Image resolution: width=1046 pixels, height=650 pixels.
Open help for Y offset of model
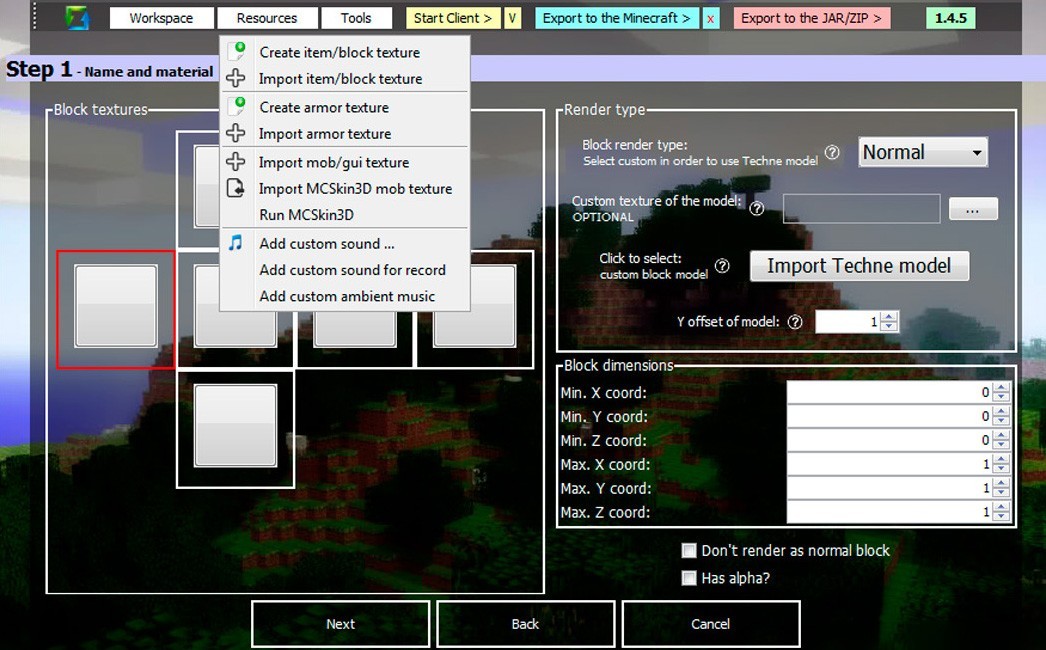[x=794, y=321]
